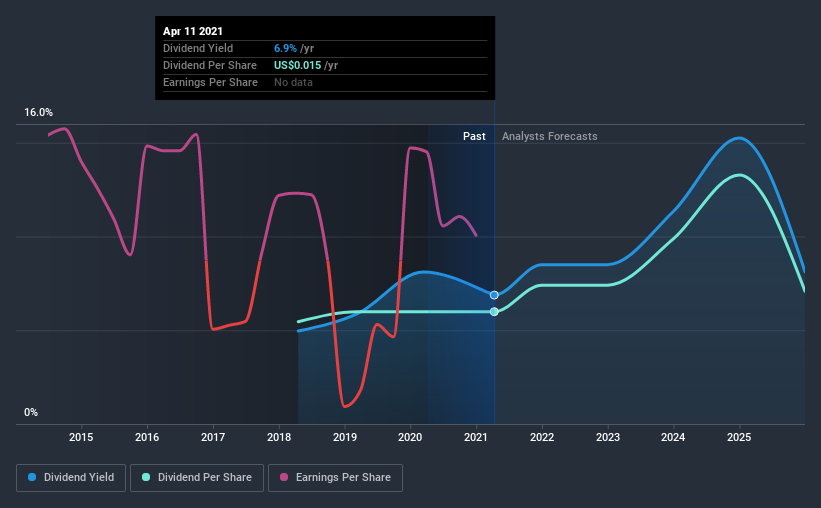Screen dimensions: 821x508
Task: Click the 2015 x-axis label
Action: 81,437
